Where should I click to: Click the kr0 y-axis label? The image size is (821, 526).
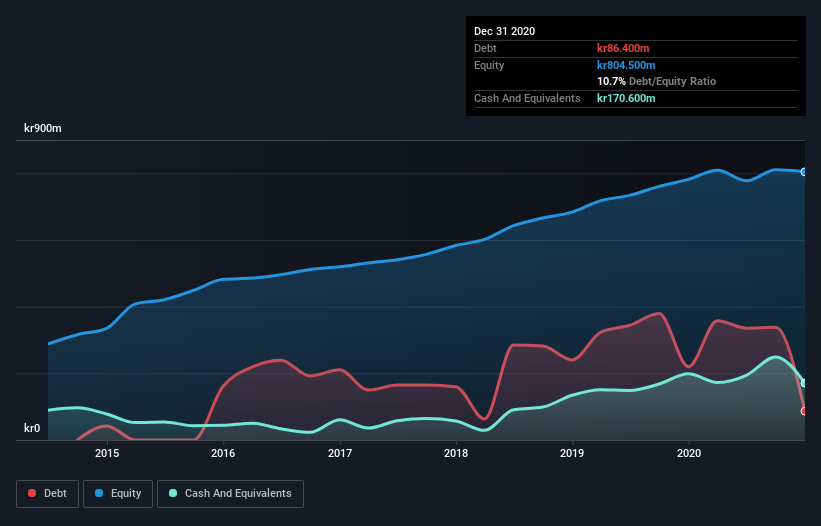(32, 428)
